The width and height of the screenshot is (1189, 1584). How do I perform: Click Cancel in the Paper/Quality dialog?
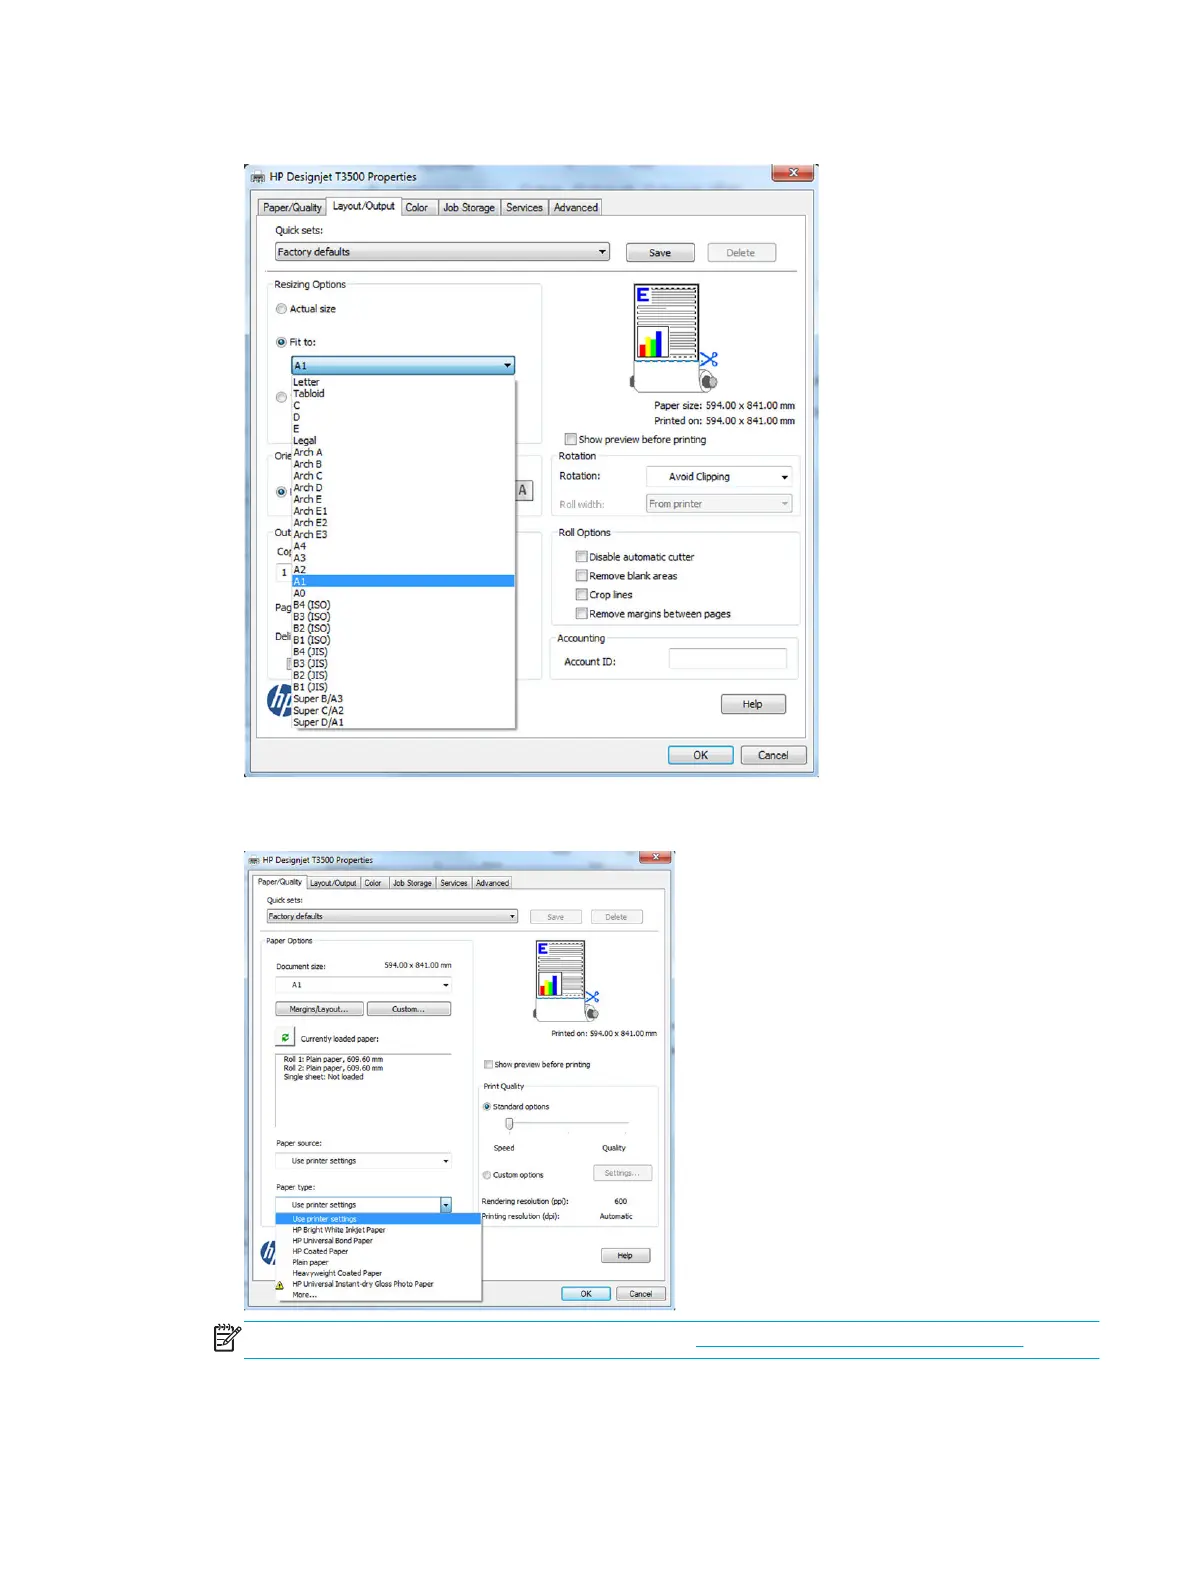point(640,1294)
